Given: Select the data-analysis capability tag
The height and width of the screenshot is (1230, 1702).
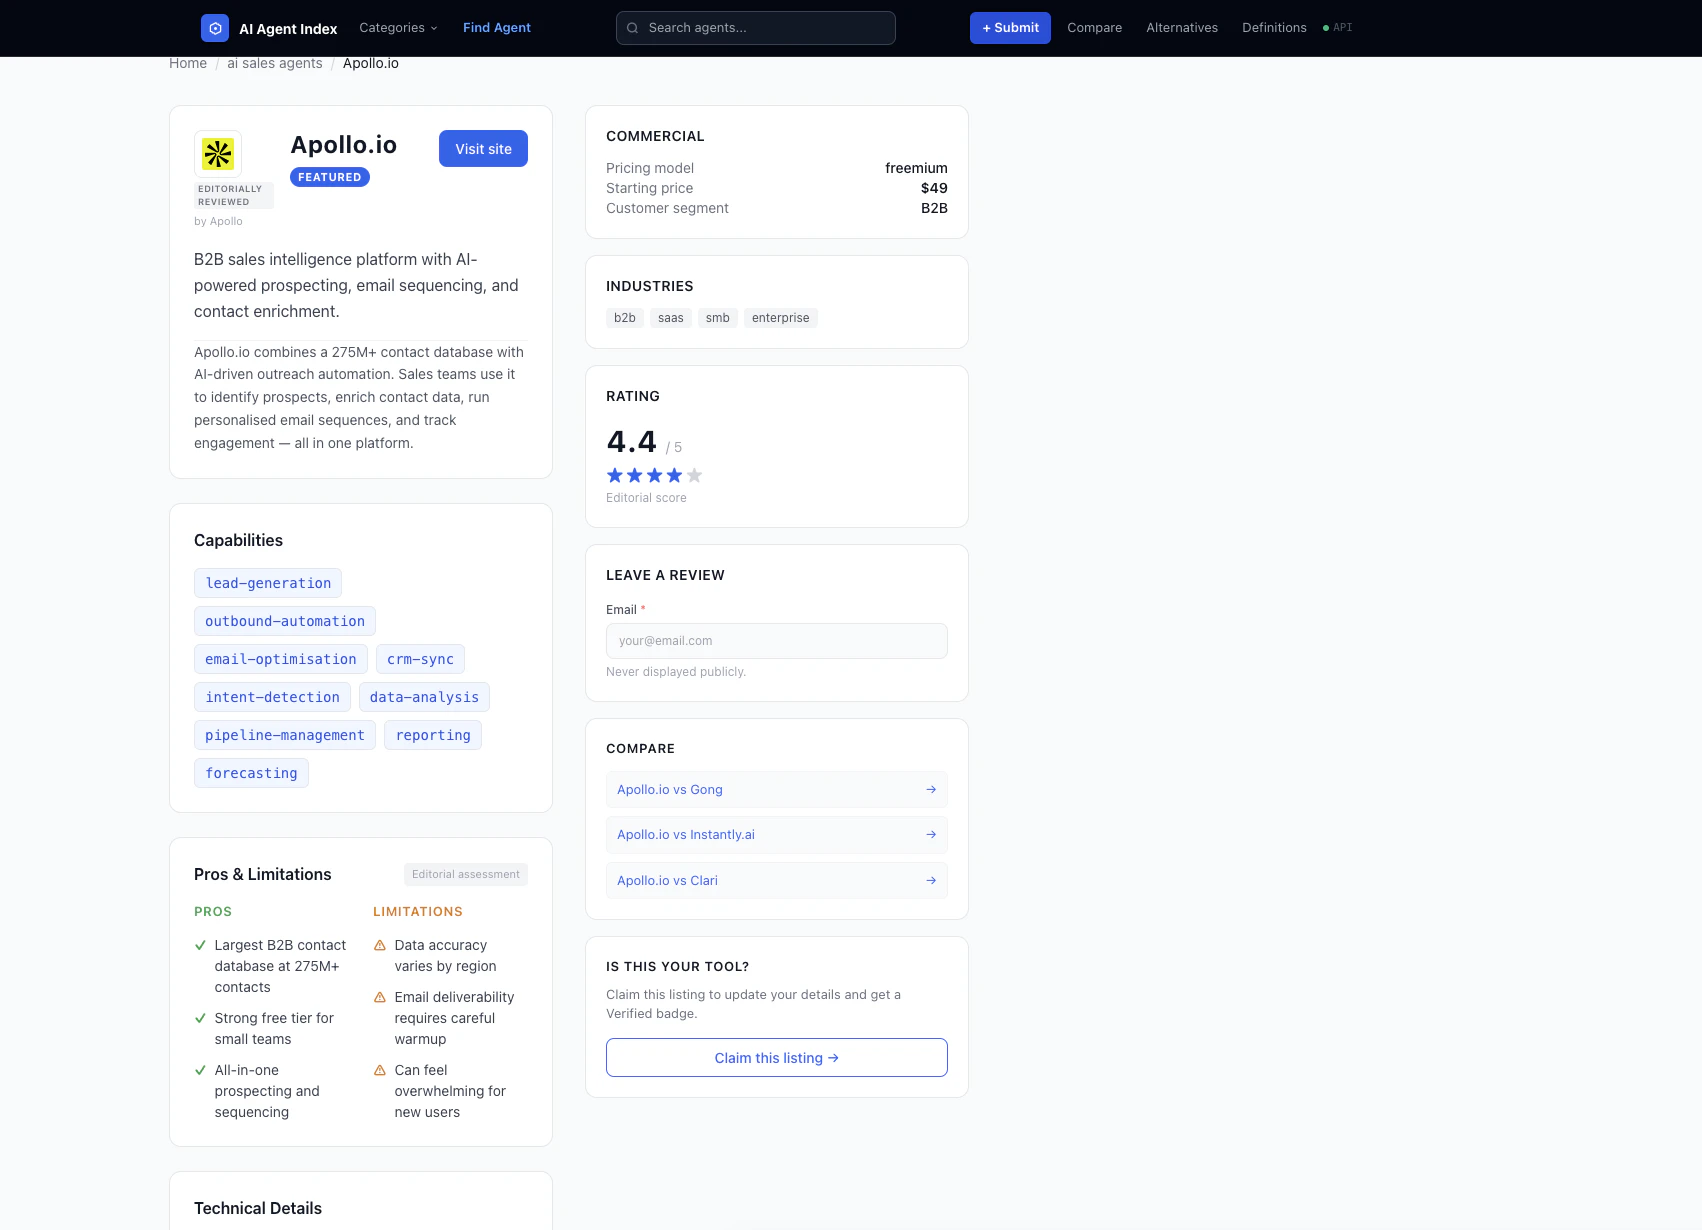Looking at the screenshot, I should 424,698.
